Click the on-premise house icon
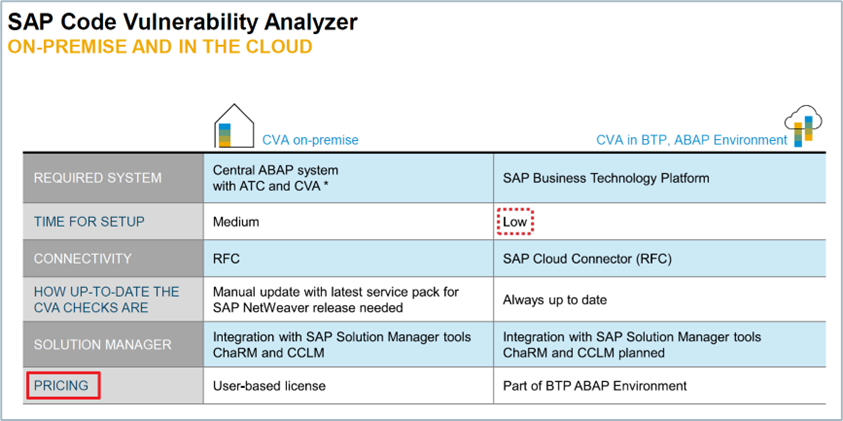The image size is (843, 421). (x=230, y=126)
